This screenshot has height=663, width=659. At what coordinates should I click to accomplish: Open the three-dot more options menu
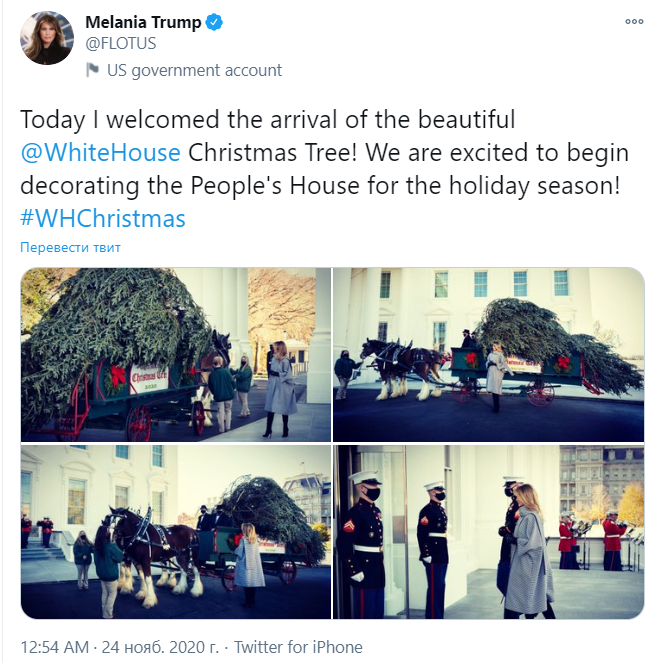coord(634,22)
